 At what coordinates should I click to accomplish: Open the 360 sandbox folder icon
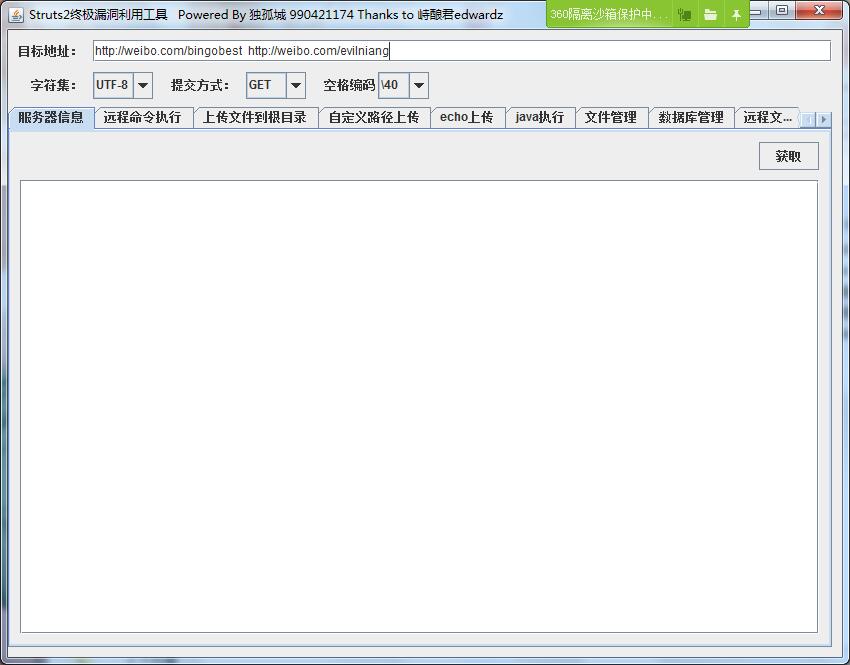click(710, 15)
